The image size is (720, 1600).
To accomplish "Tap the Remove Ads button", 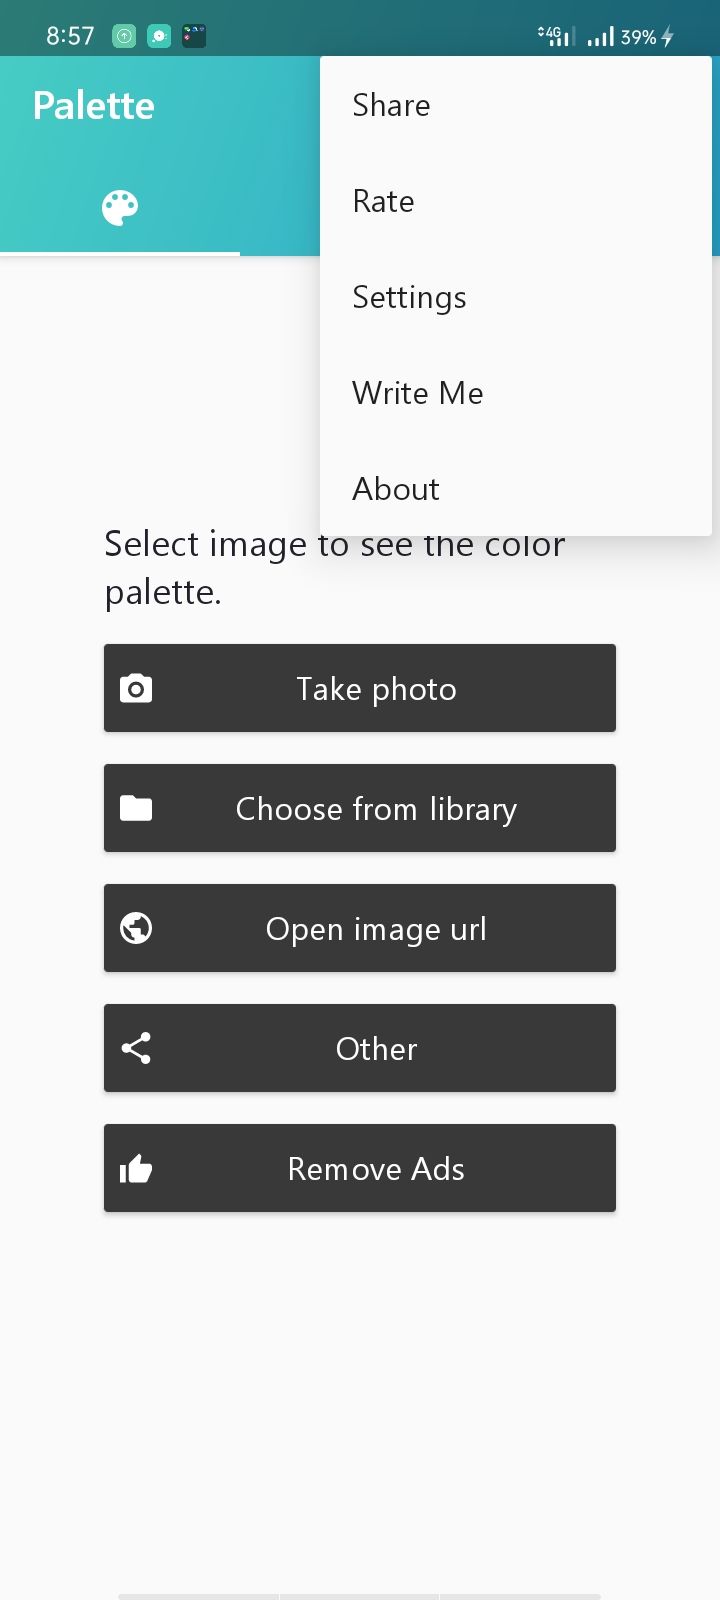I will tap(360, 1168).
